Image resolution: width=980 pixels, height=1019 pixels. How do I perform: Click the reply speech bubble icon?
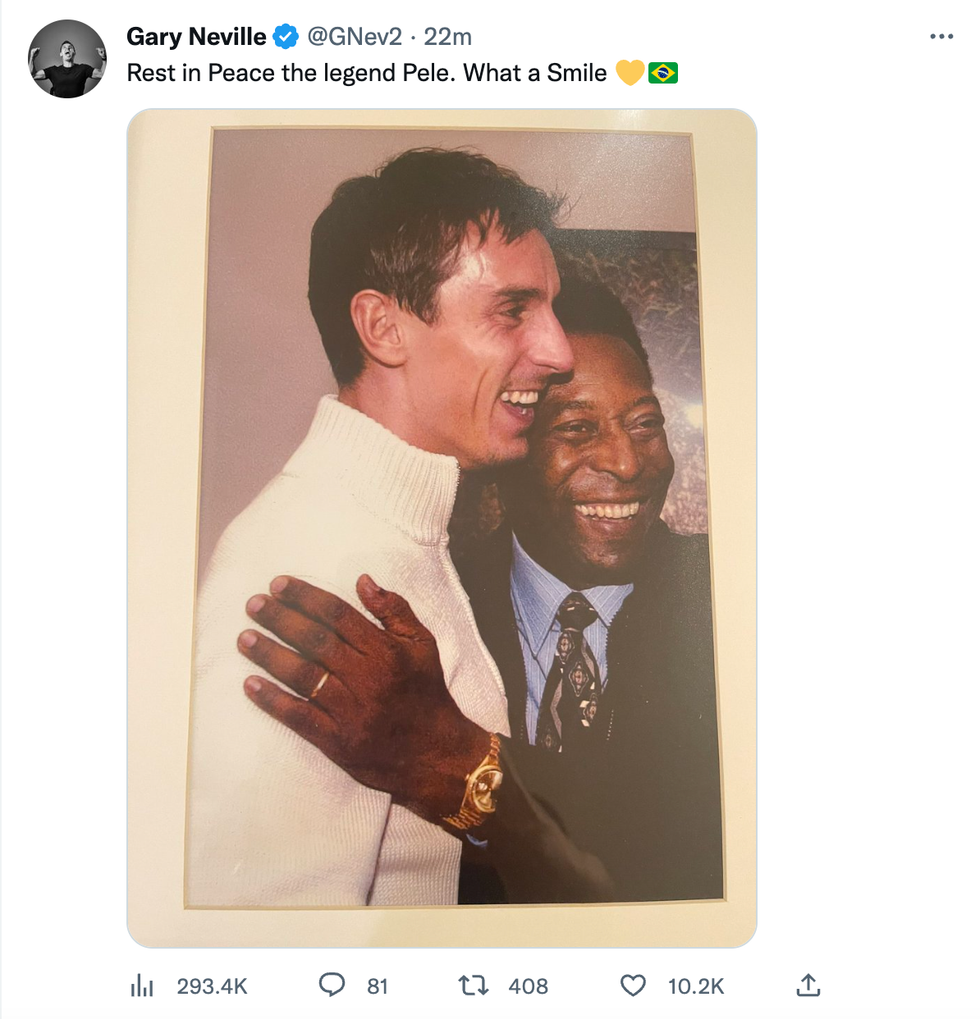[x=331, y=985]
